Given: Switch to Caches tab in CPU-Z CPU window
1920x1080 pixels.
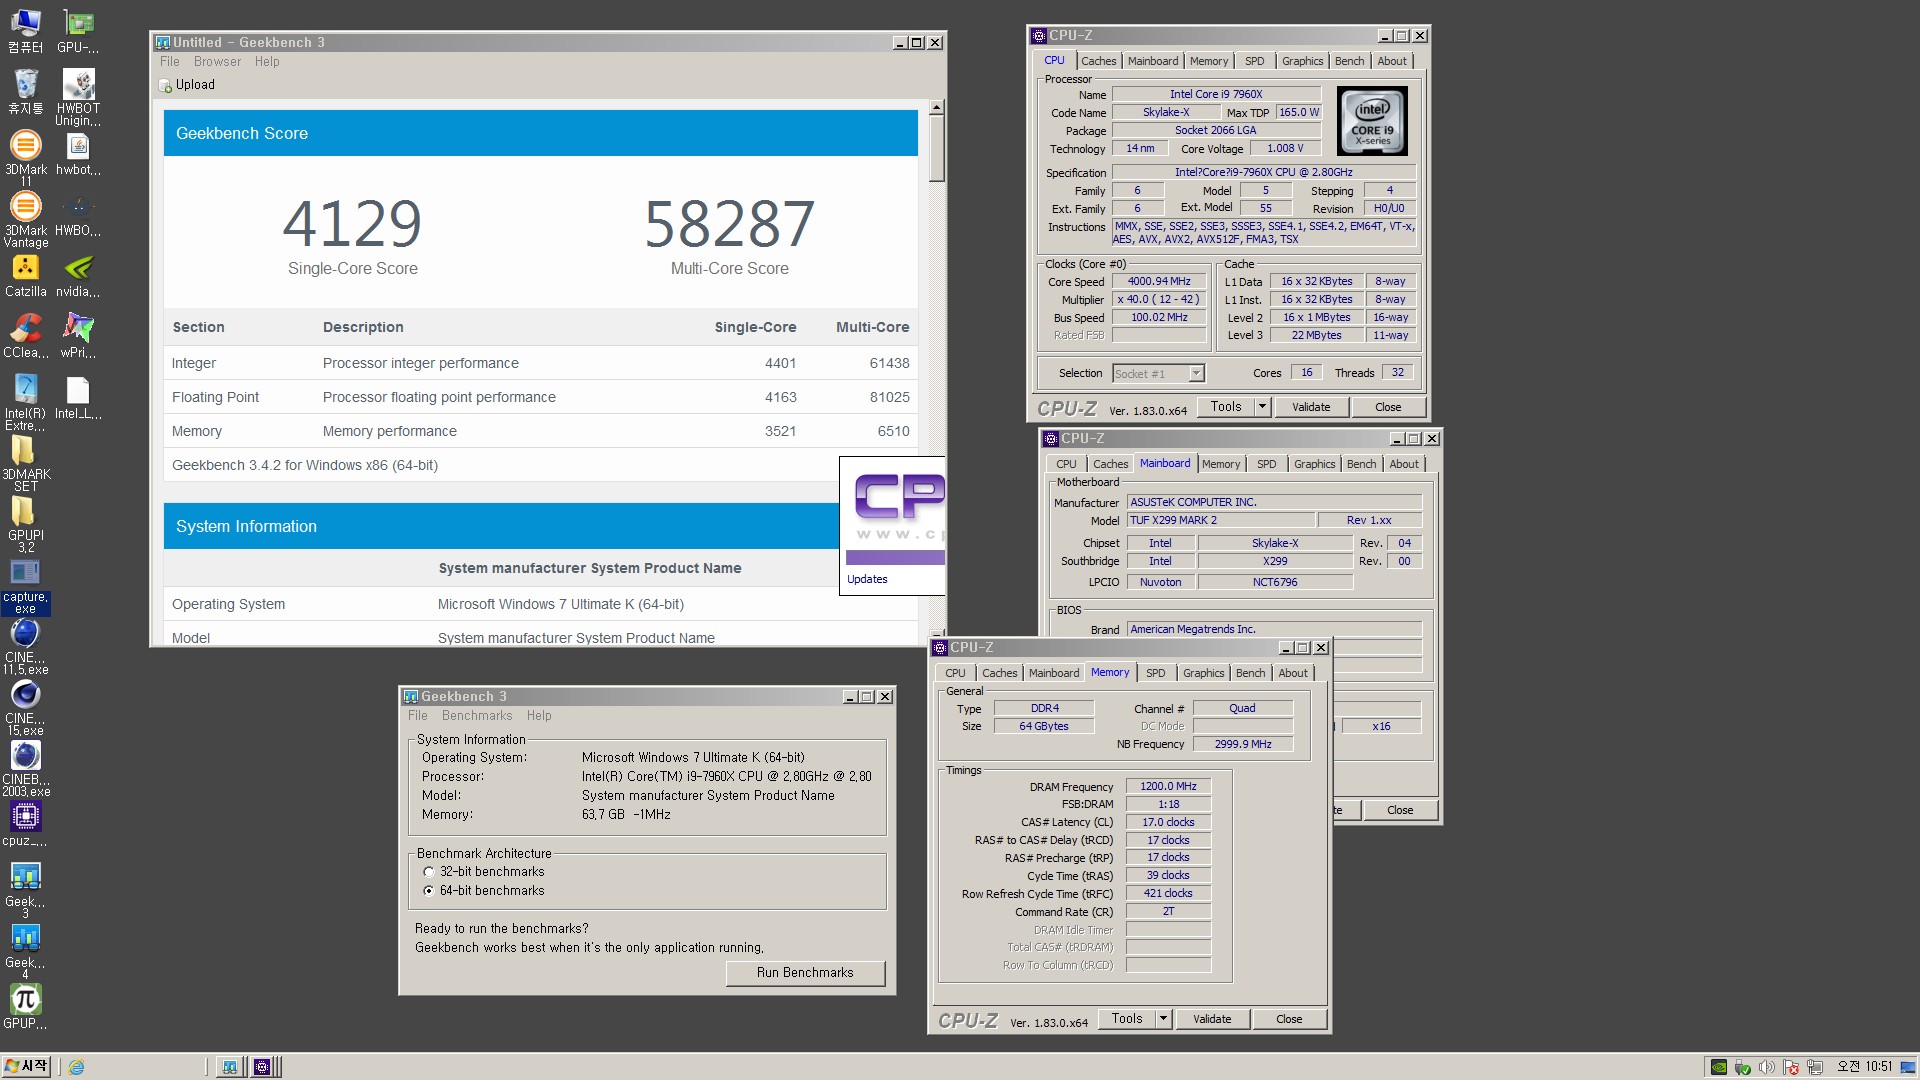Looking at the screenshot, I should (1098, 61).
